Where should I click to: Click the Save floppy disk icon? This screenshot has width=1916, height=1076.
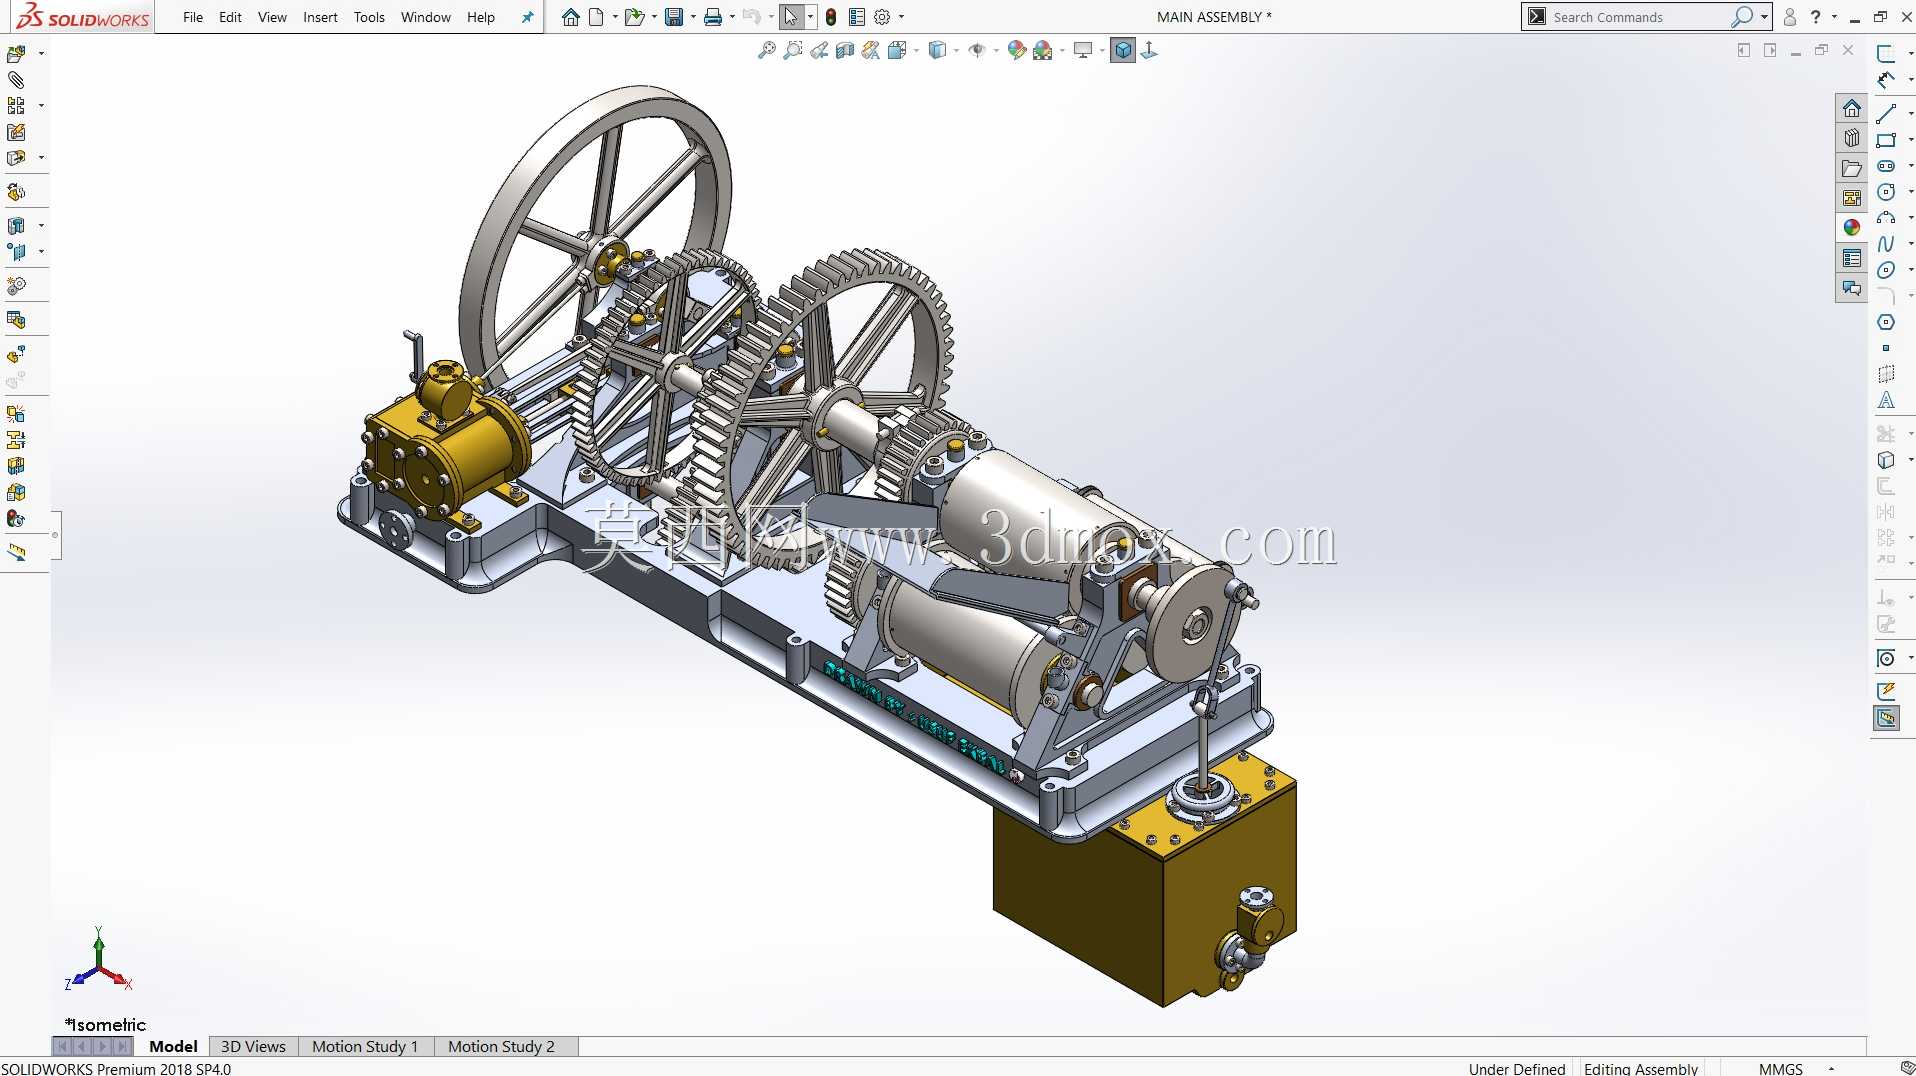674,17
